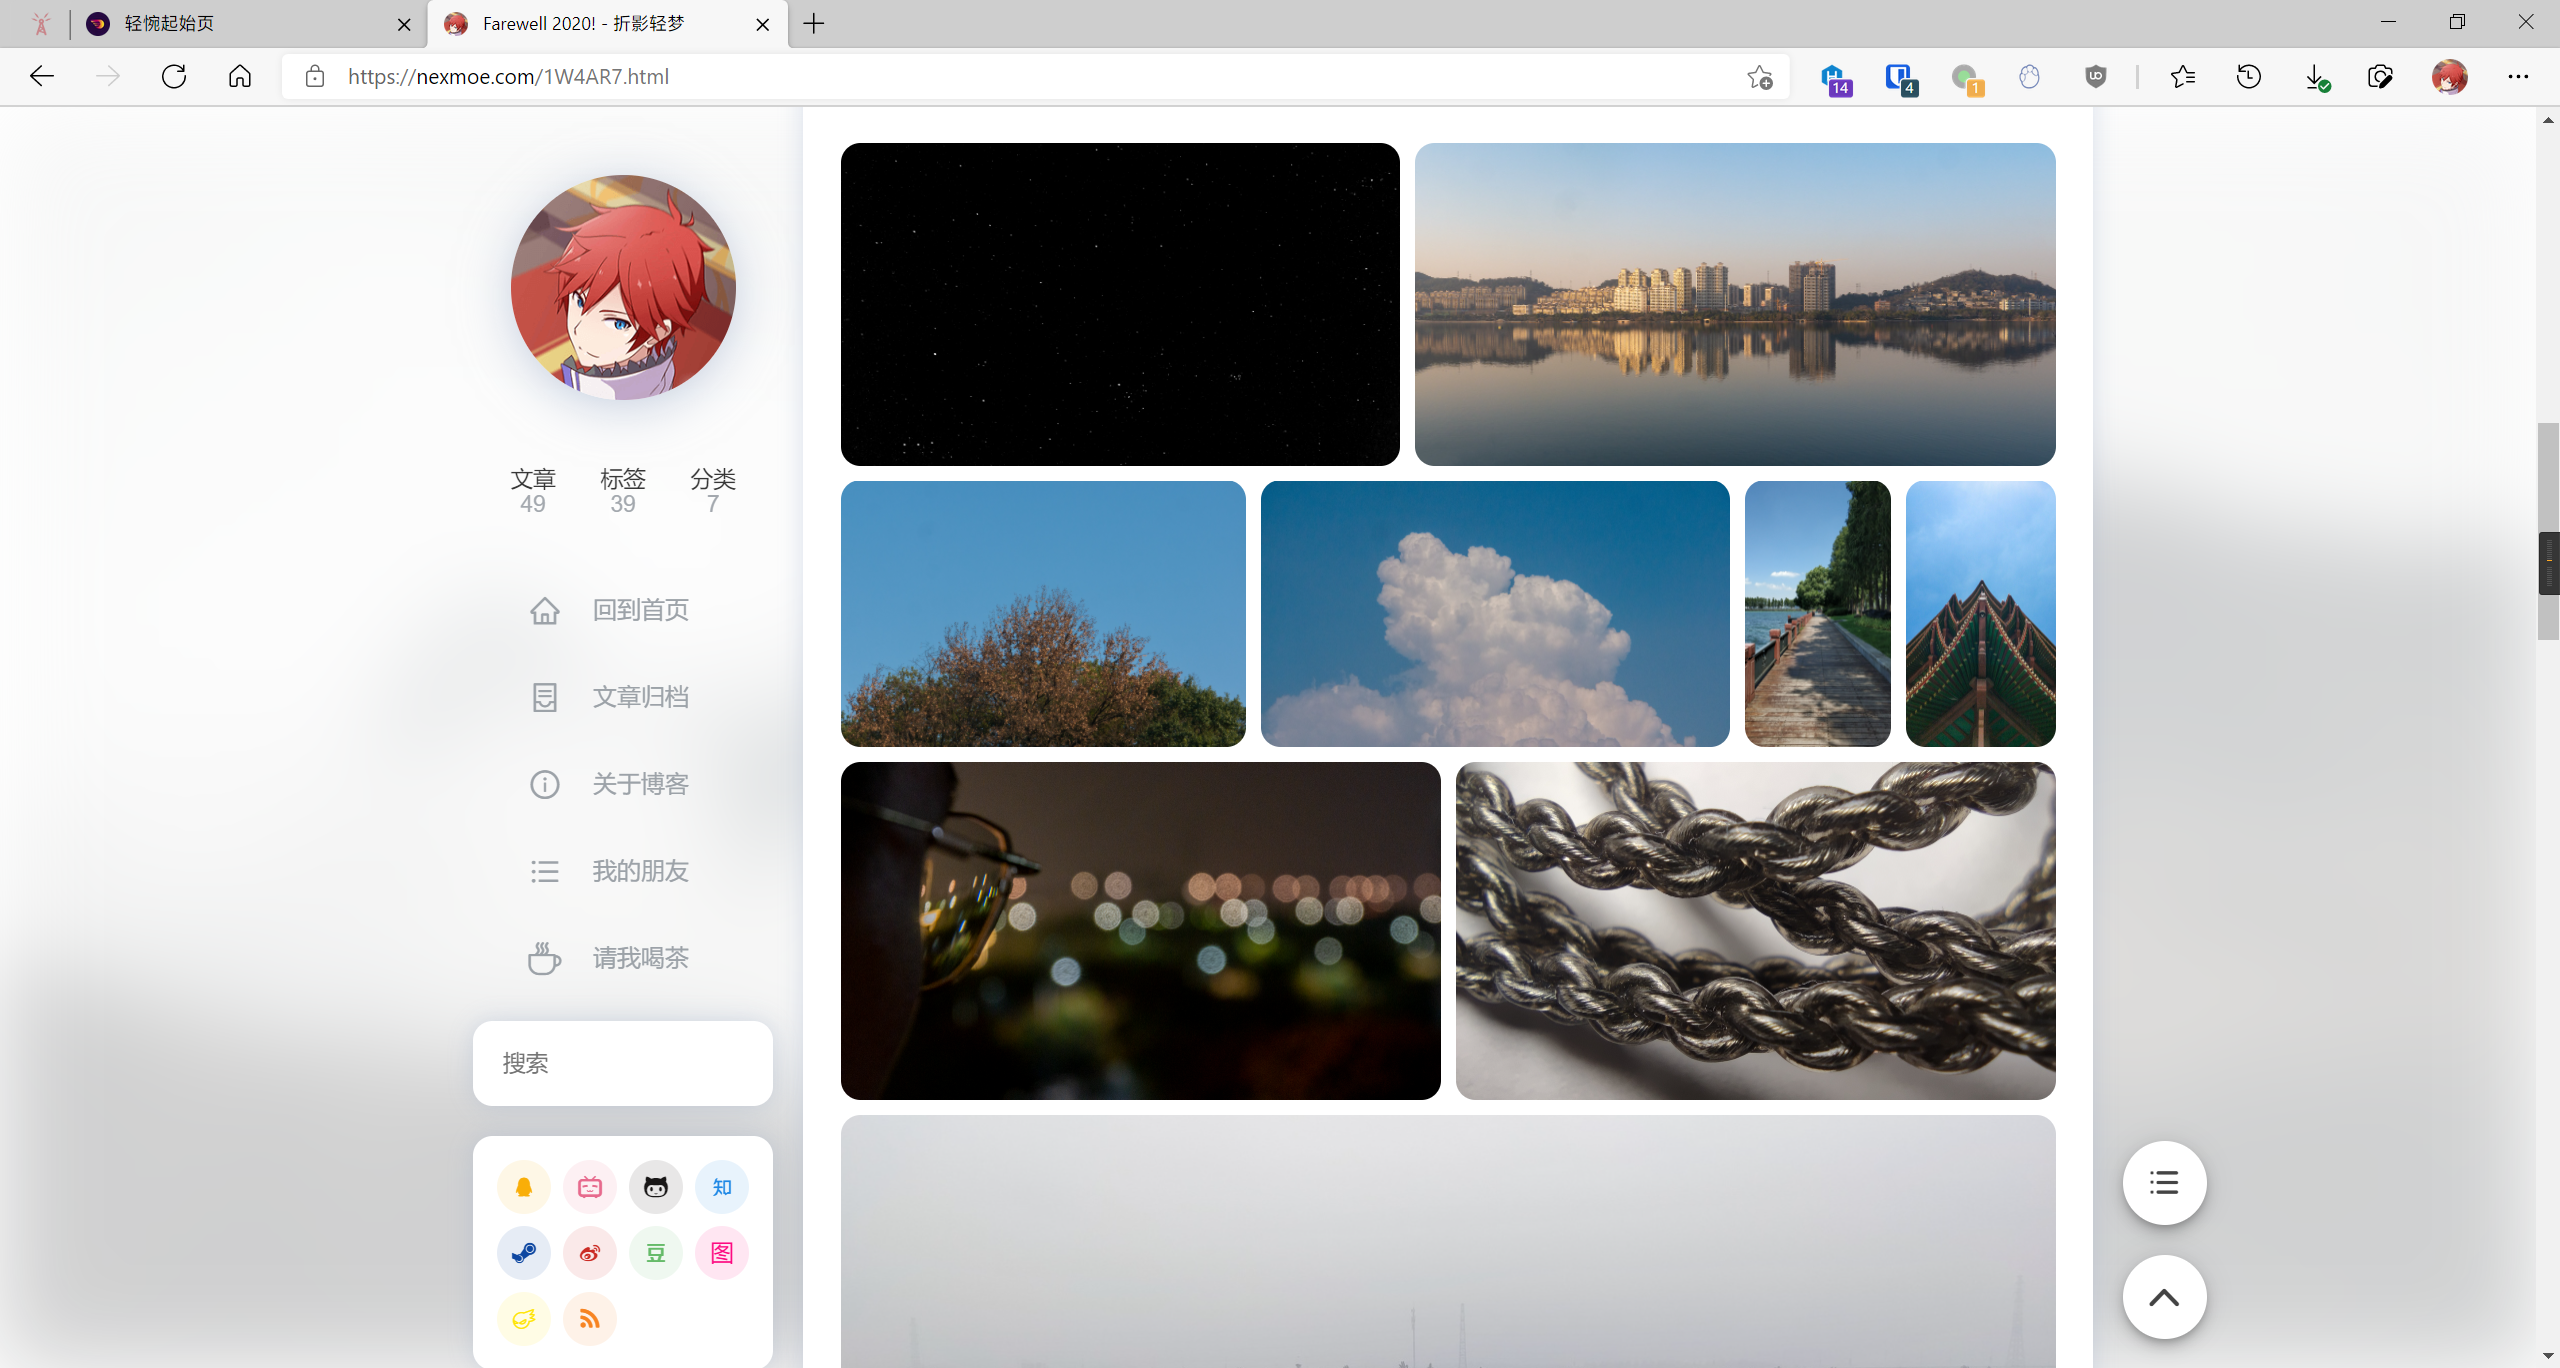Open the Zhihu 知 icon
Image resolution: width=2560 pixels, height=1368 pixels.
(722, 1187)
